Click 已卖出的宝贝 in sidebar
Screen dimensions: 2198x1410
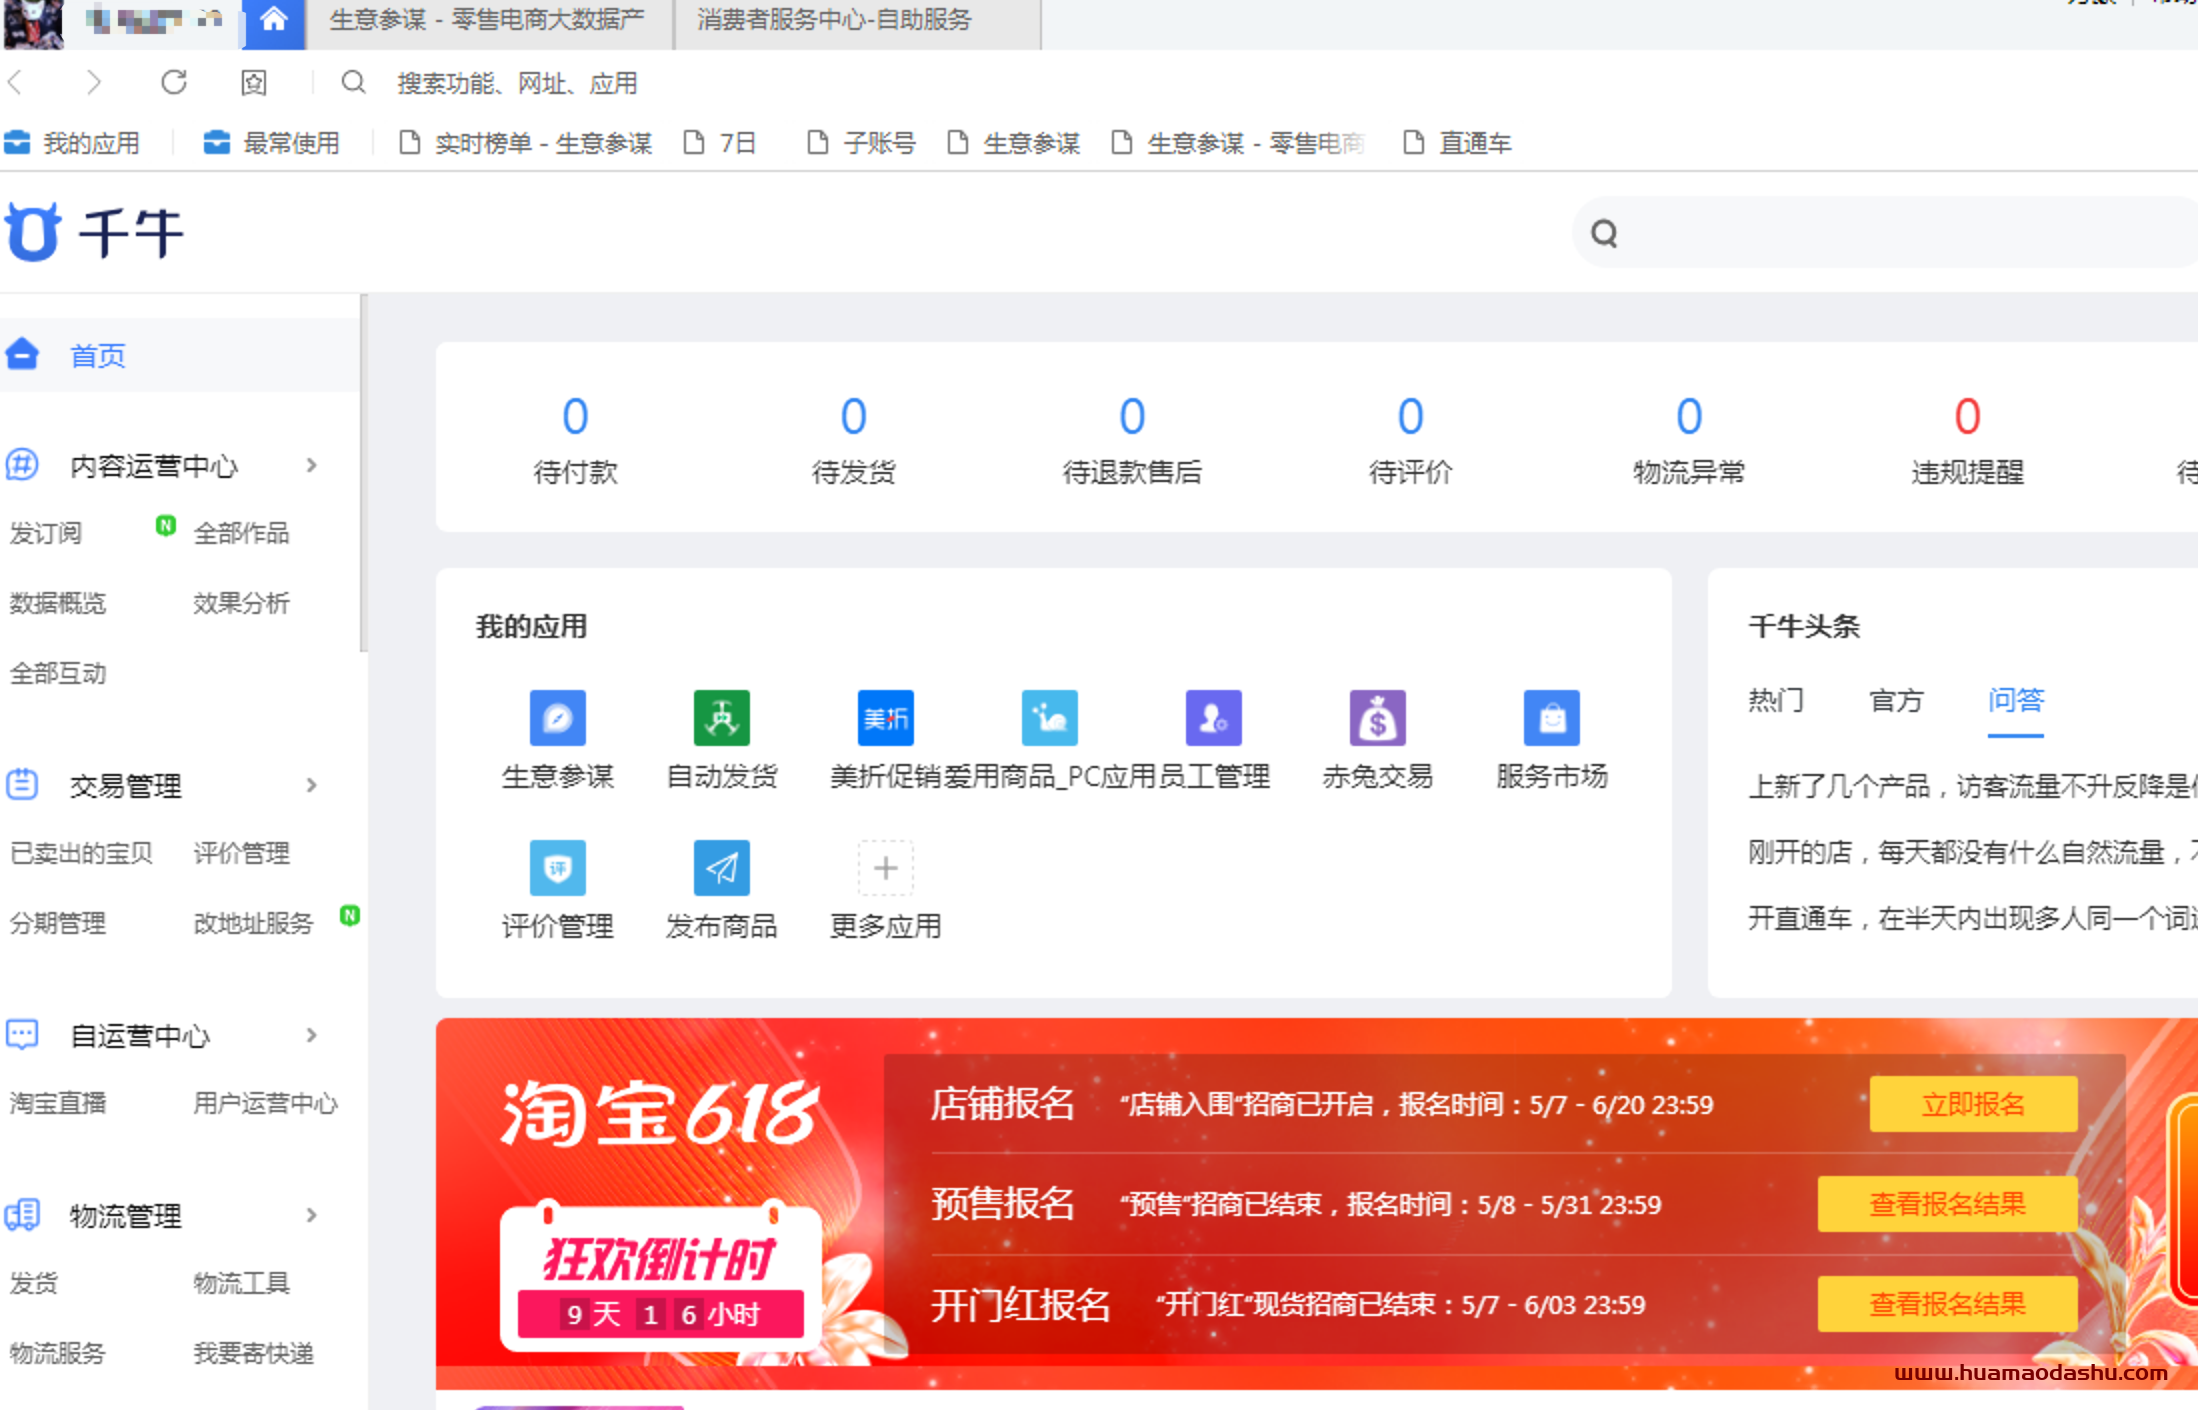[x=81, y=853]
